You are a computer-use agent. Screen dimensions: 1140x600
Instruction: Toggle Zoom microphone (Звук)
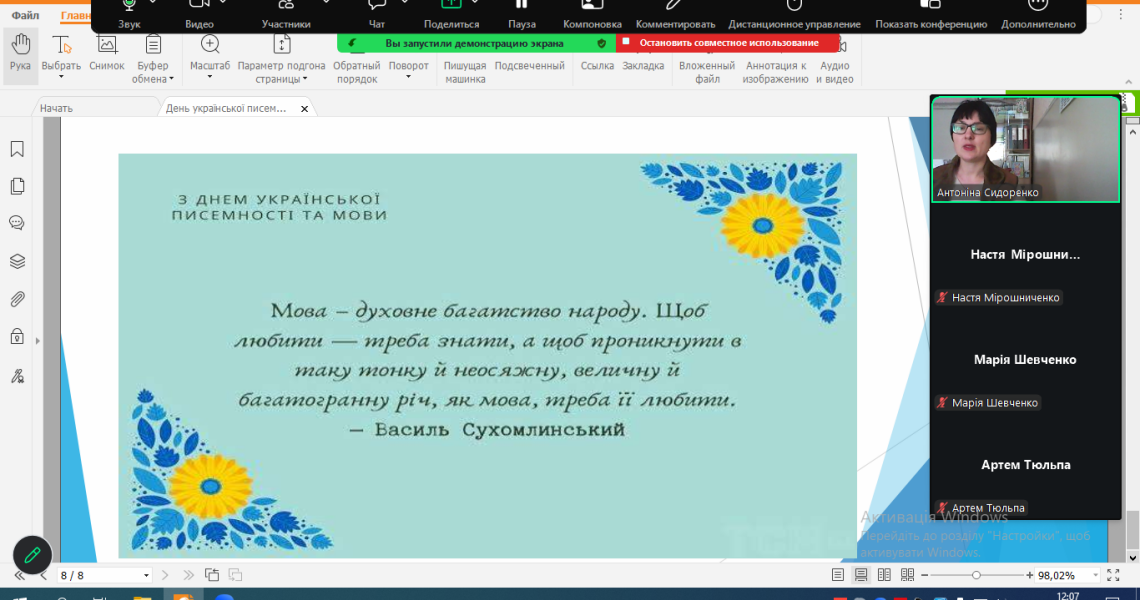point(129,15)
